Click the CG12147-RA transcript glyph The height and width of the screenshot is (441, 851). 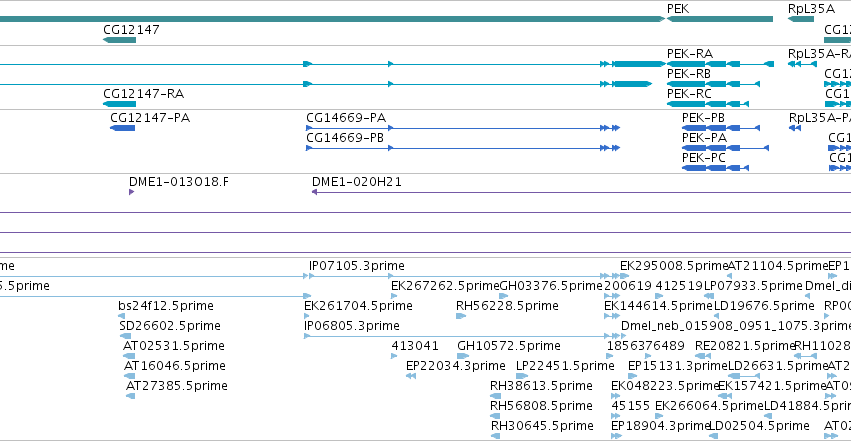[119, 104]
